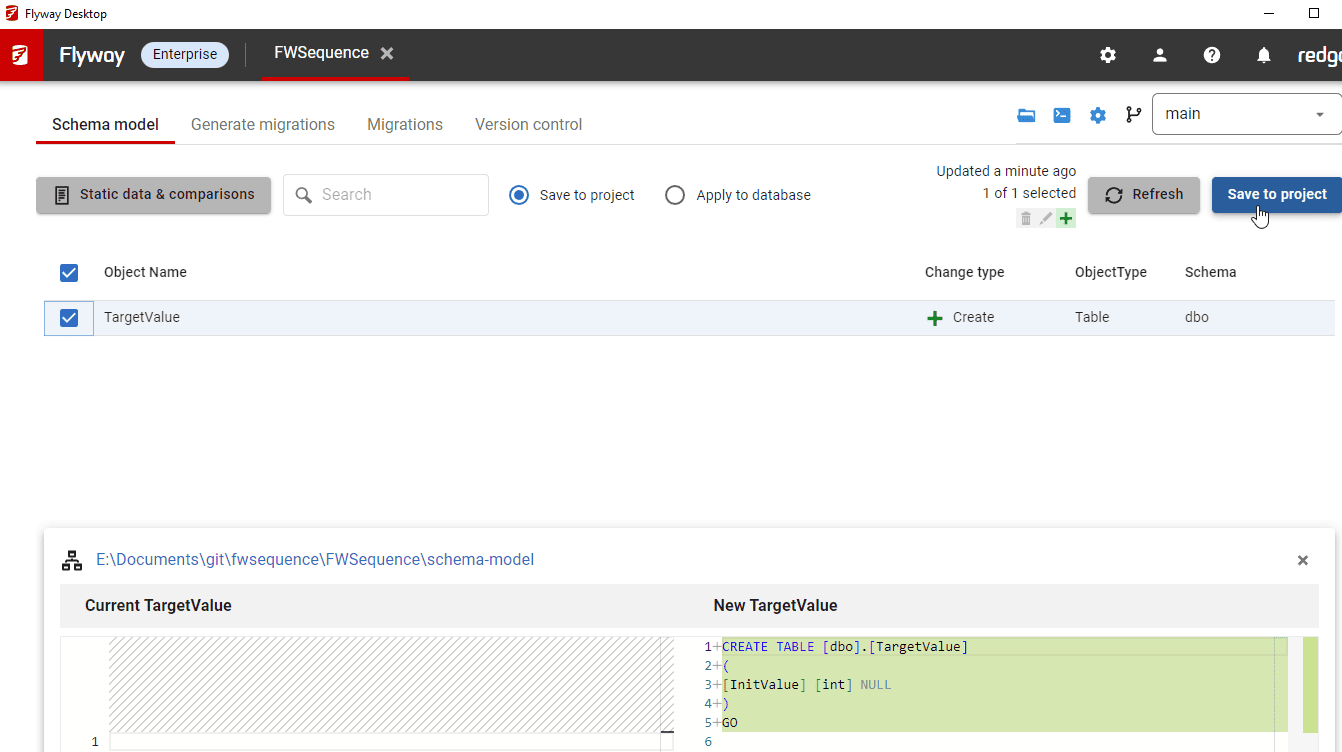The width and height of the screenshot is (1342, 752).
Task: Click the GO line in diff
Action: coord(730,723)
